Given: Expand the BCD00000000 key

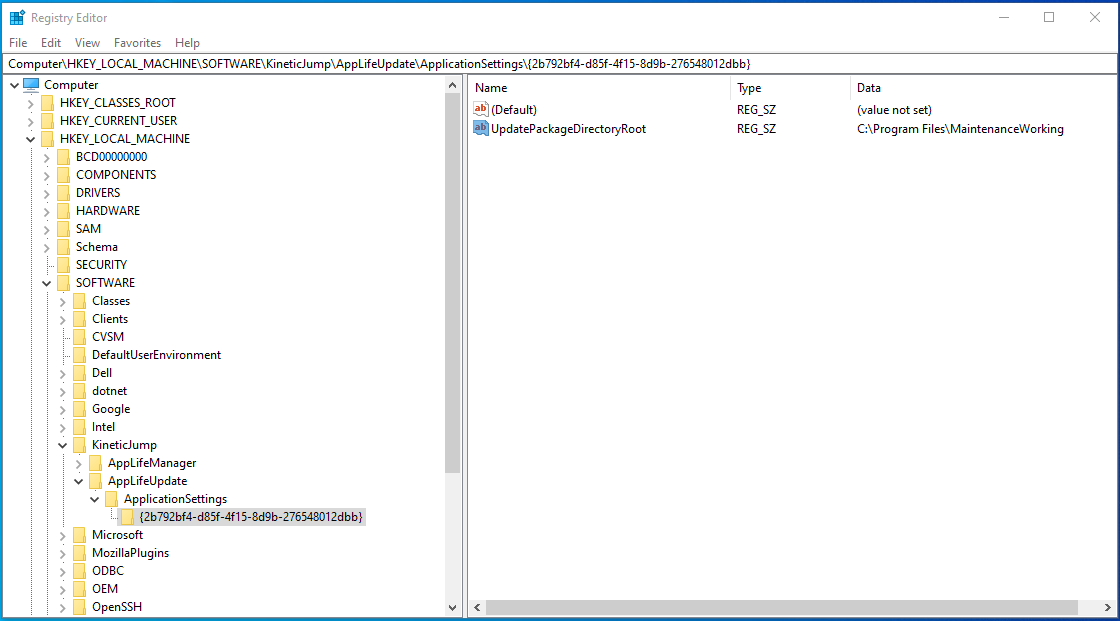Looking at the screenshot, I should click(46, 157).
